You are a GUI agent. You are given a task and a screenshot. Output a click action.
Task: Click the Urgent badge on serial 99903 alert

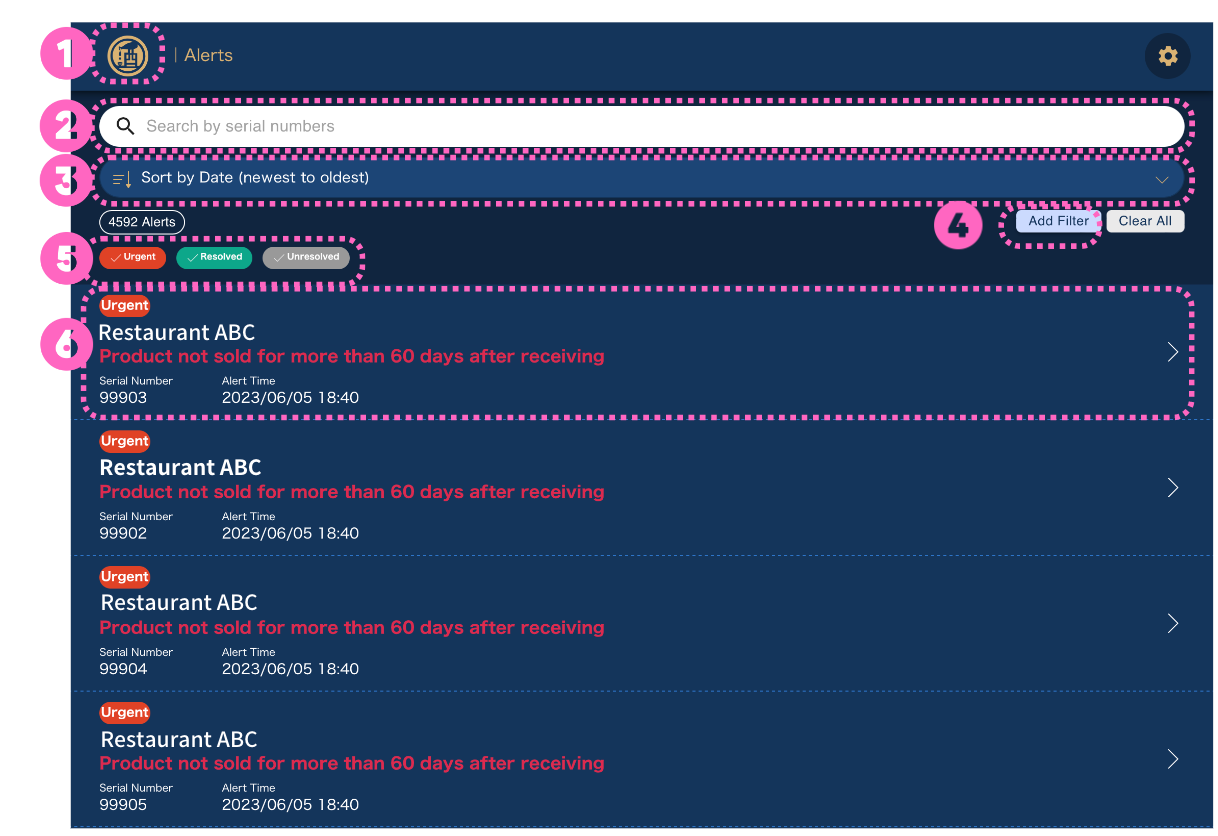125,306
